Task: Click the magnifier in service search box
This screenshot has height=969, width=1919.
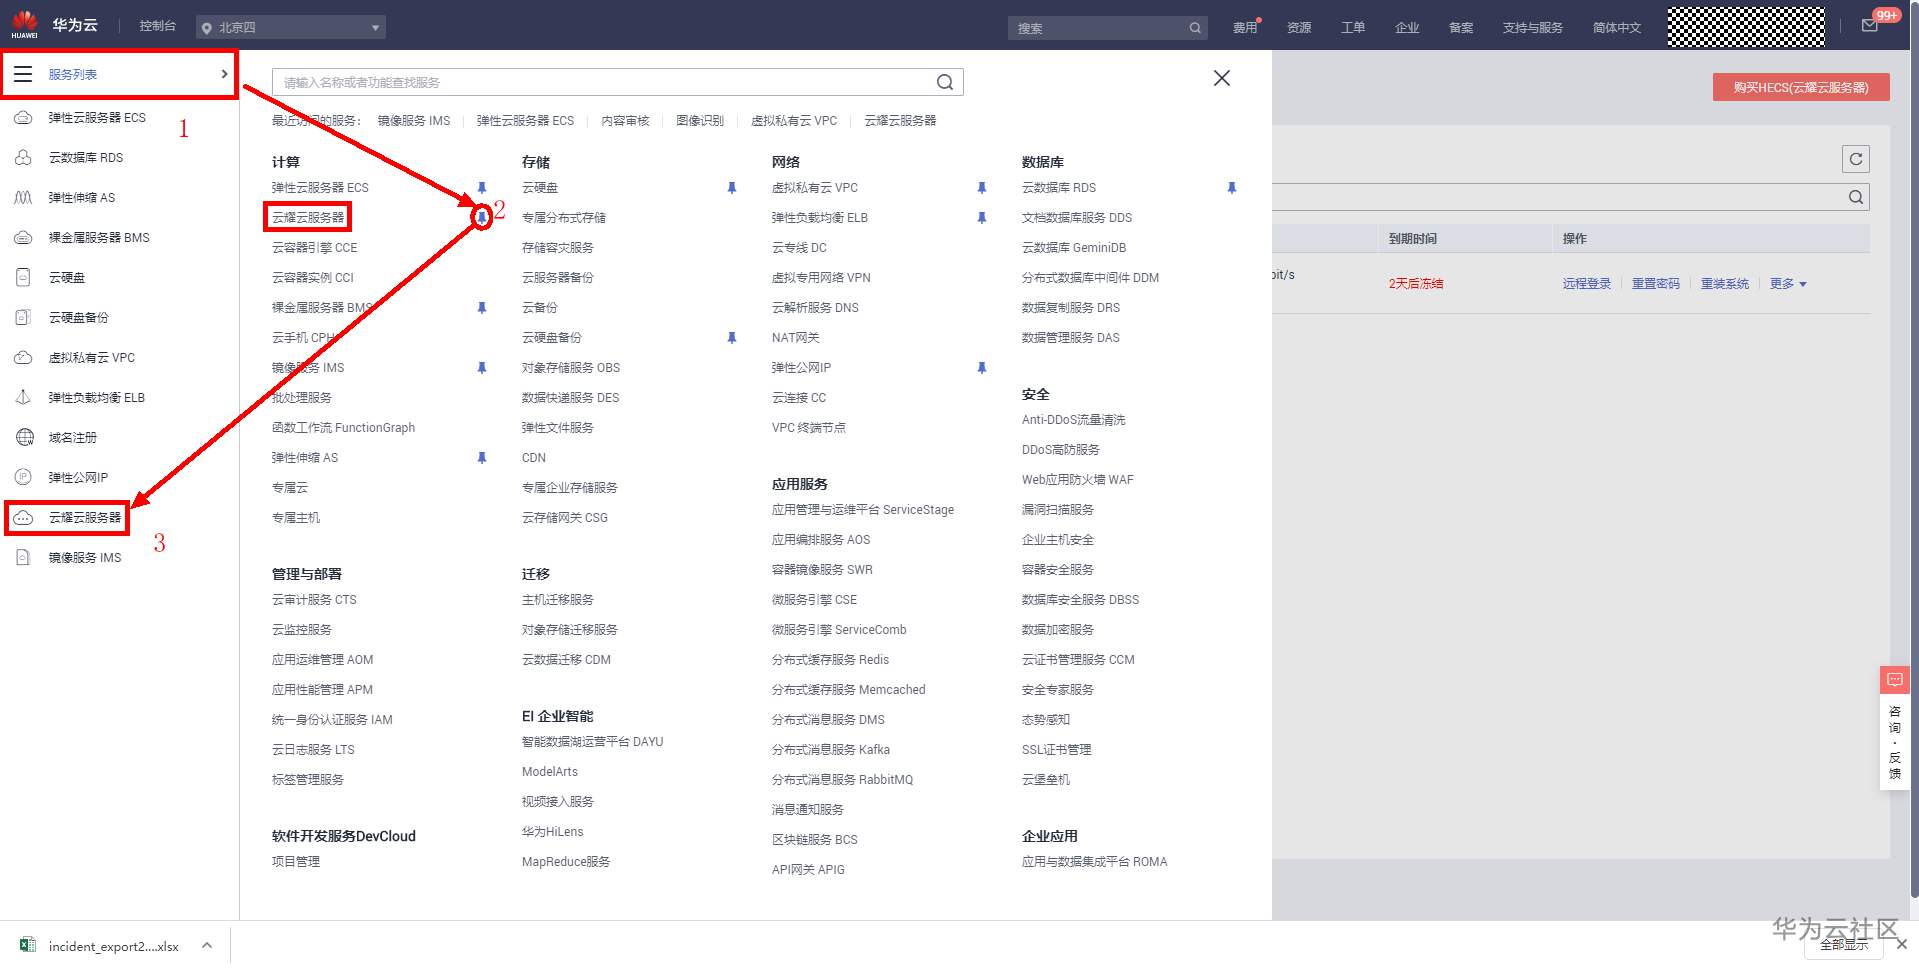Action: tap(945, 82)
